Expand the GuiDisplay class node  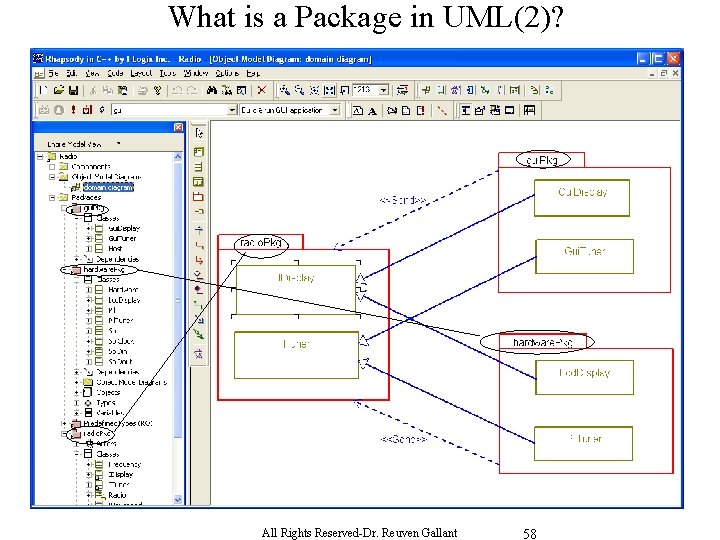(x=89, y=228)
